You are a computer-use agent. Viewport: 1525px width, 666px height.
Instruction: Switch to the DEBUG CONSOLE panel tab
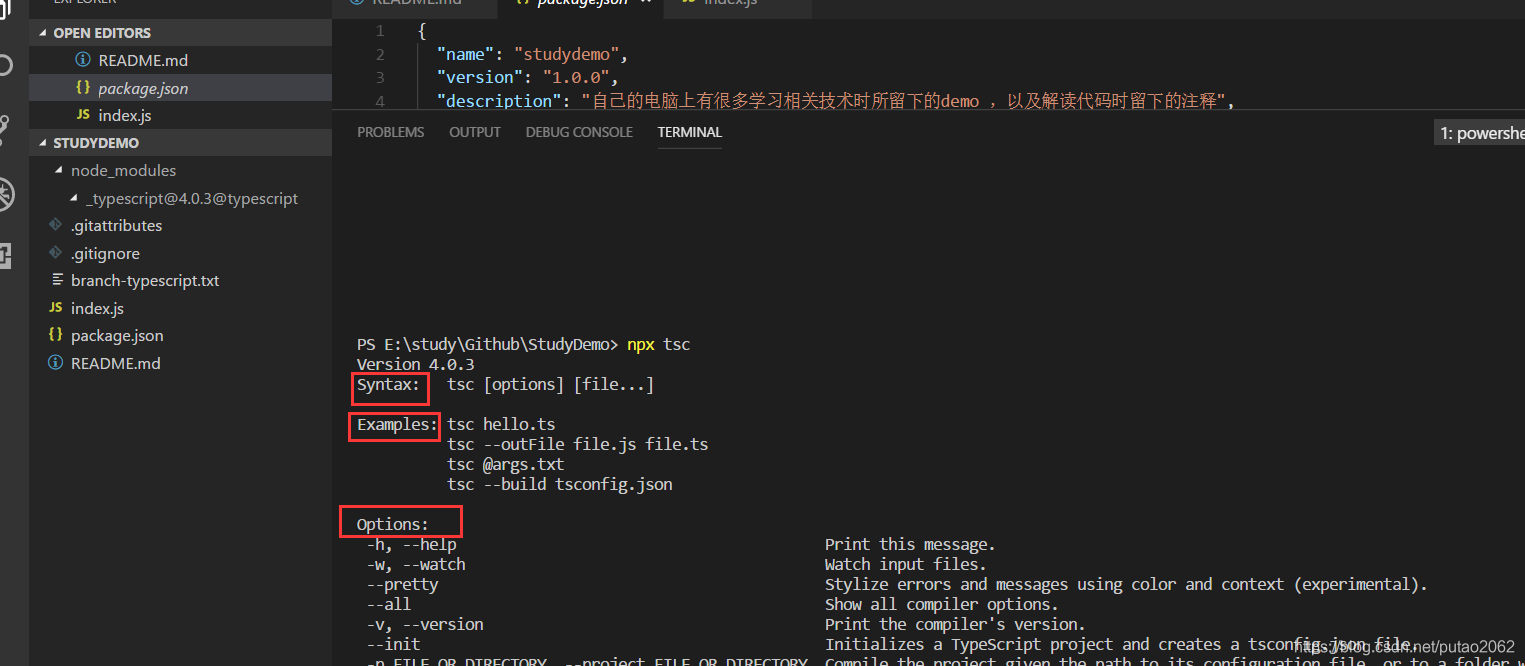(x=579, y=132)
